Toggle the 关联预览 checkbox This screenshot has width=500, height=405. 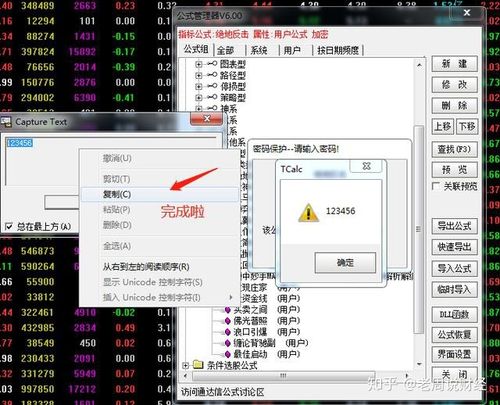tap(436, 186)
